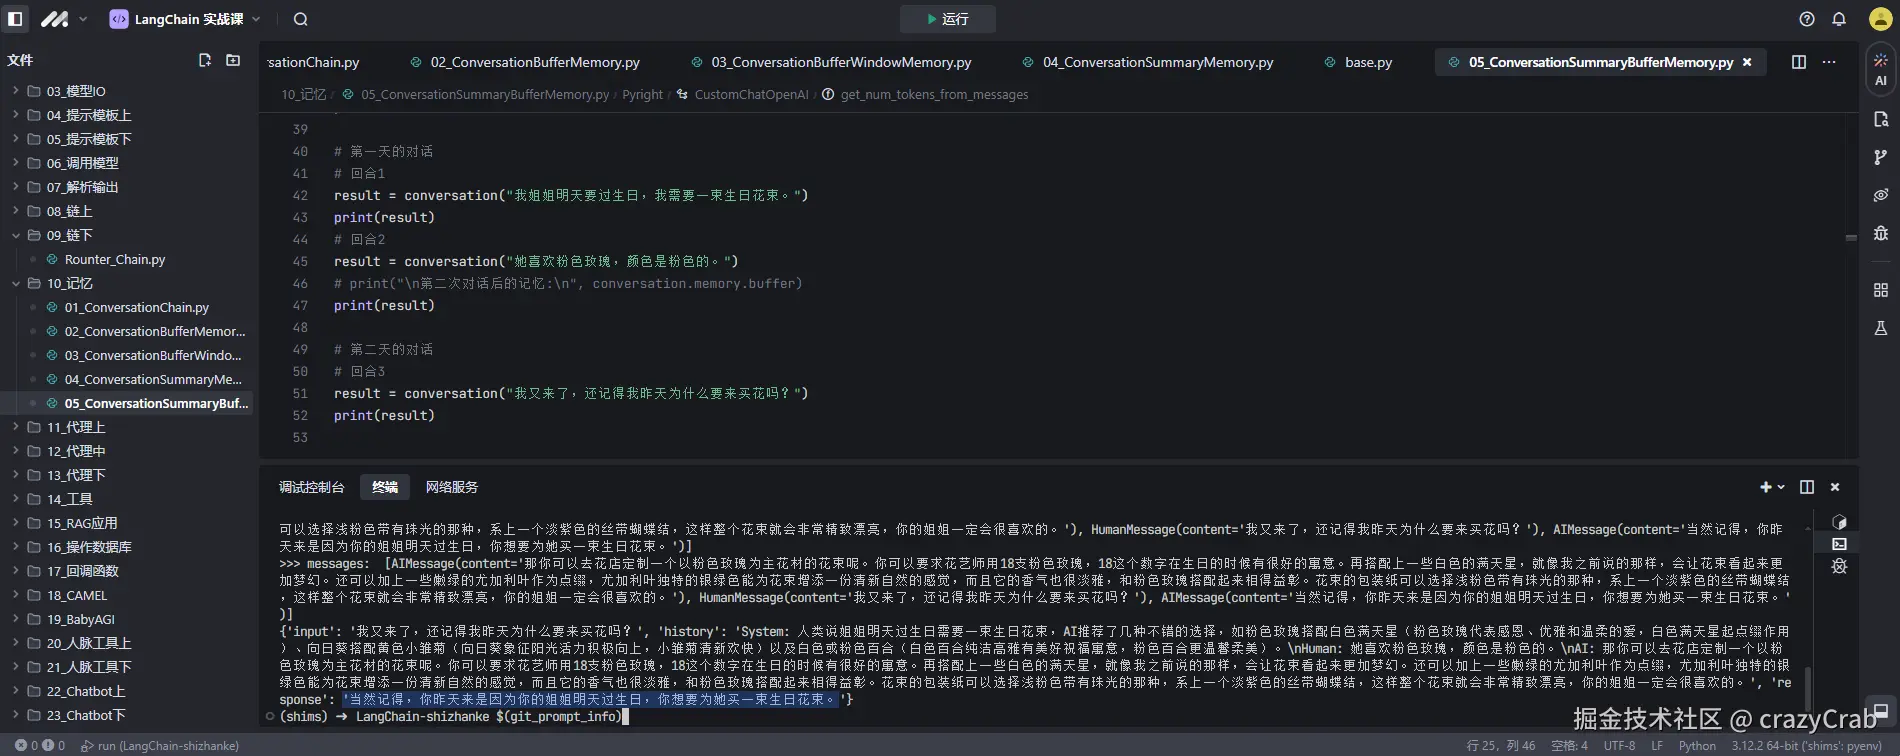The image size is (1900, 756).
Task: Open source control branch icon in right sidebar
Action: click(x=1880, y=157)
